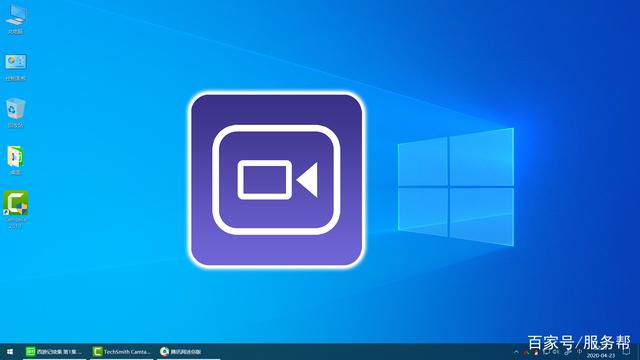
Task: Click the large purple video camera logo
Action: click(276, 180)
